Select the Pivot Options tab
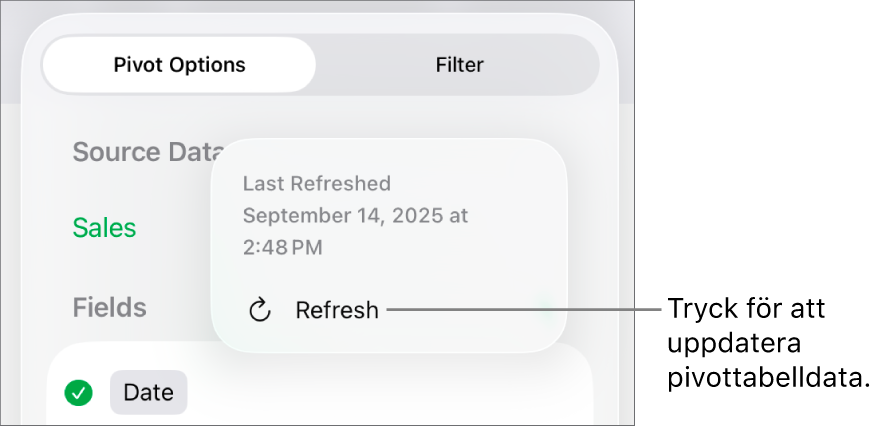The height and width of the screenshot is (428, 880). (x=179, y=65)
